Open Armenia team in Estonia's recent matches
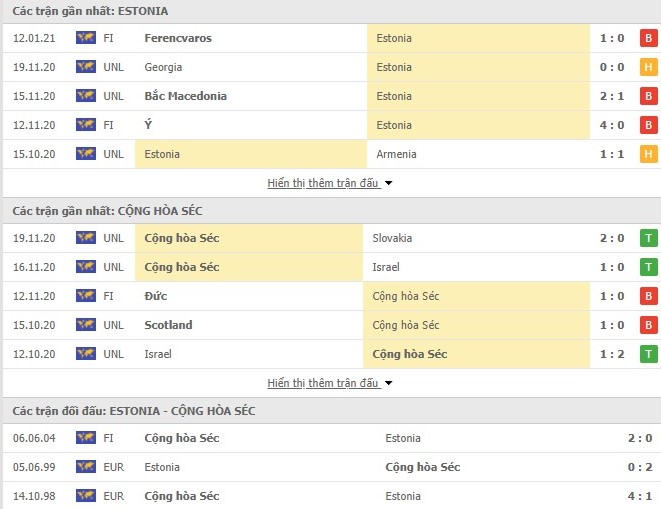The height and width of the screenshot is (509, 661). 396,154
